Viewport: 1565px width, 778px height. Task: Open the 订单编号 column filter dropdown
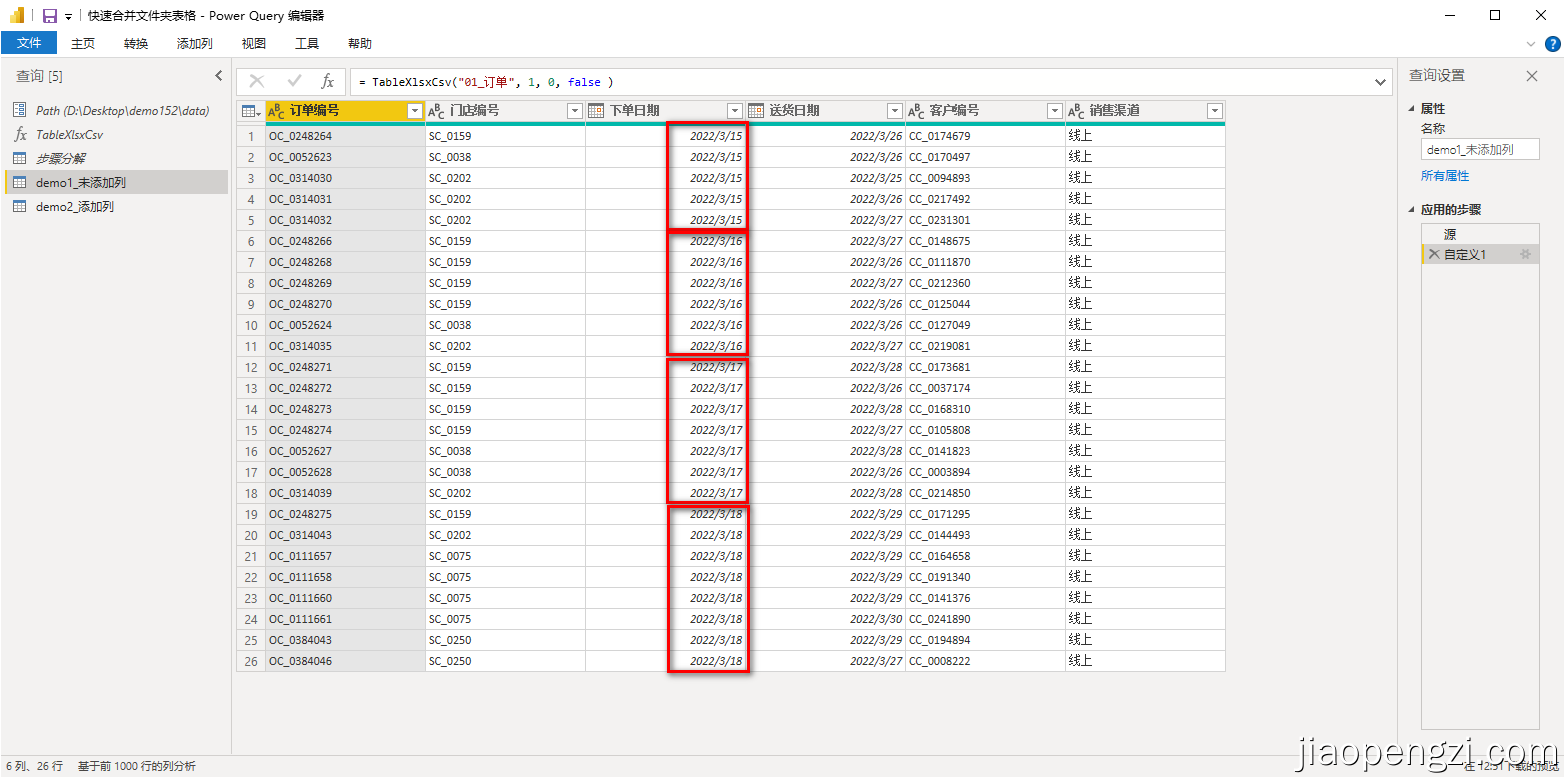click(x=415, y=111)
